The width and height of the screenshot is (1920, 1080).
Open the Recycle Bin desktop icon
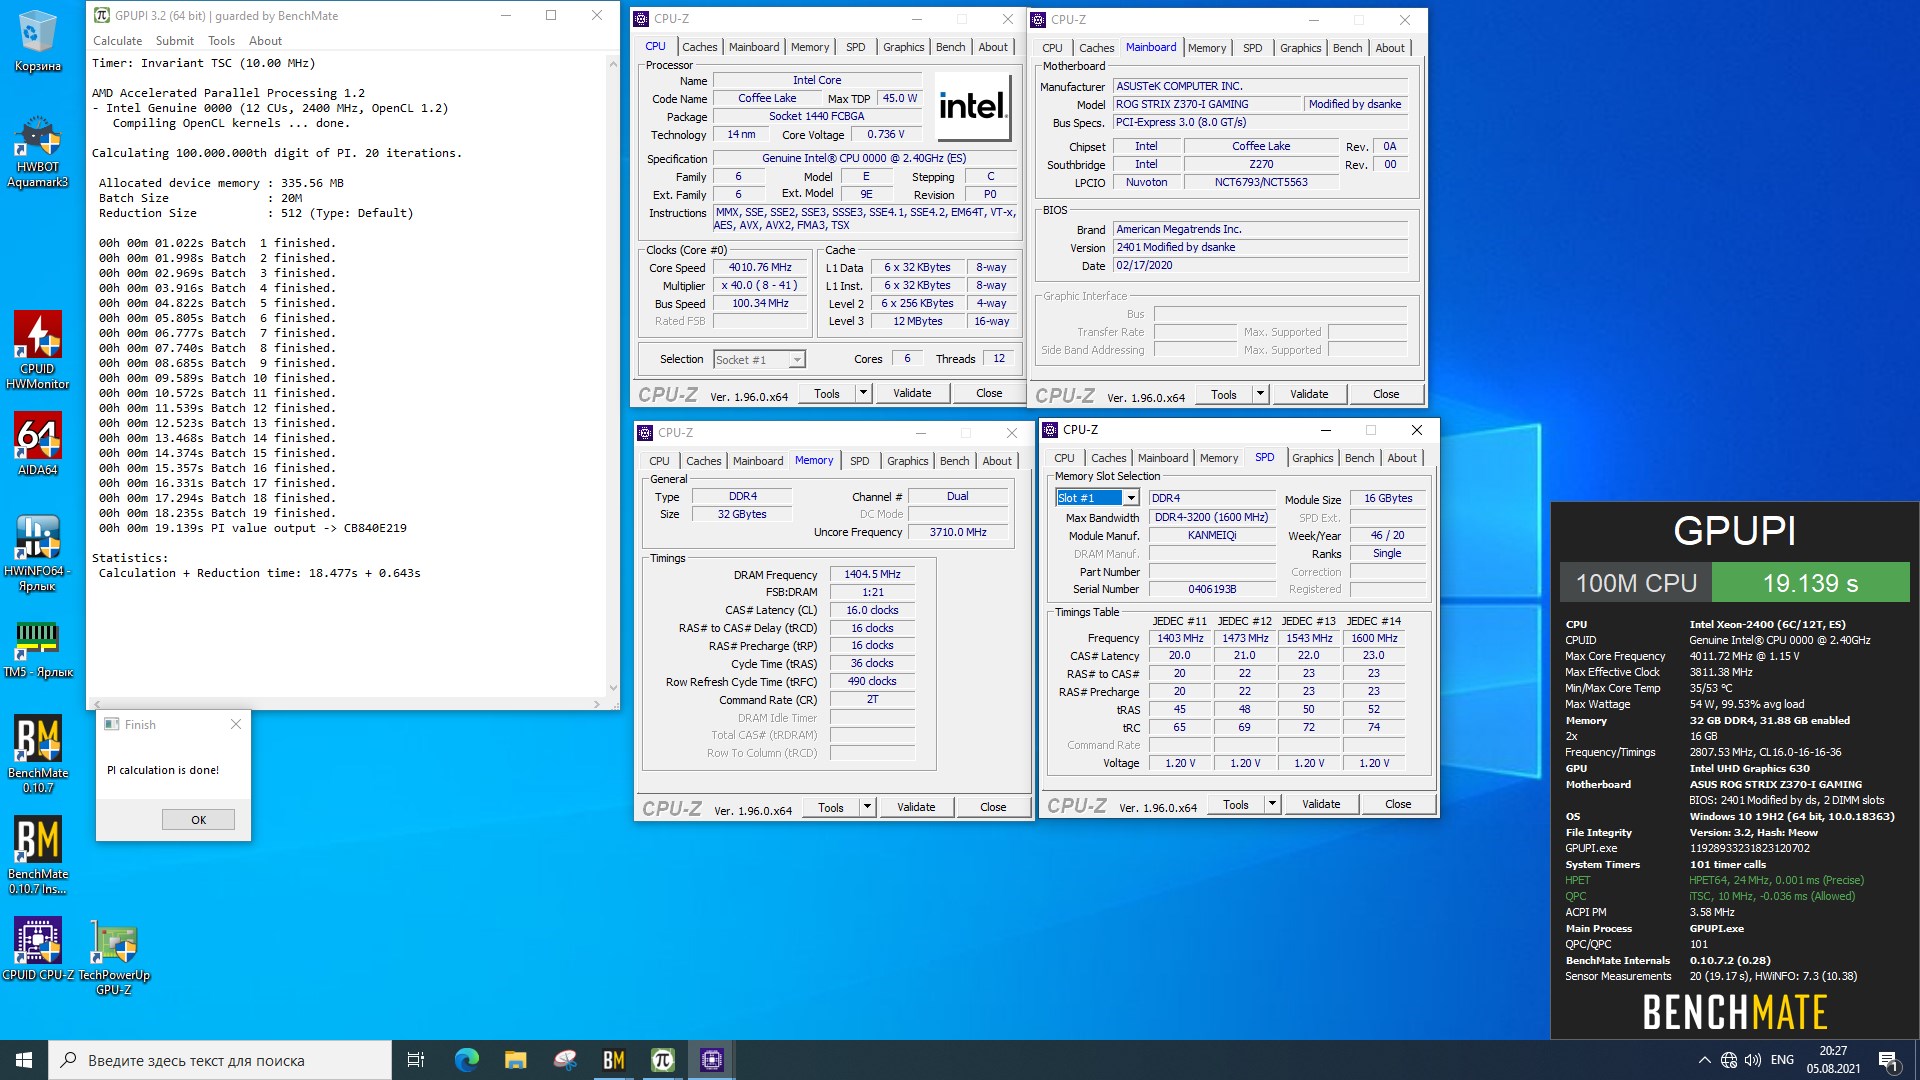coord(37,42)
